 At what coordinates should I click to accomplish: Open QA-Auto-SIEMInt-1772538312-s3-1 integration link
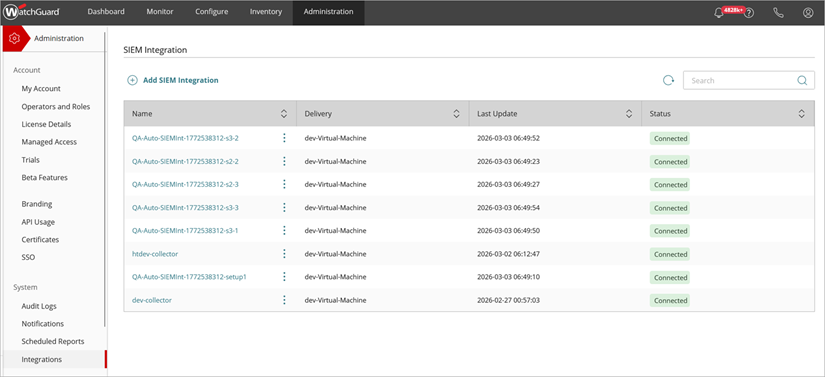click(185, 231)
